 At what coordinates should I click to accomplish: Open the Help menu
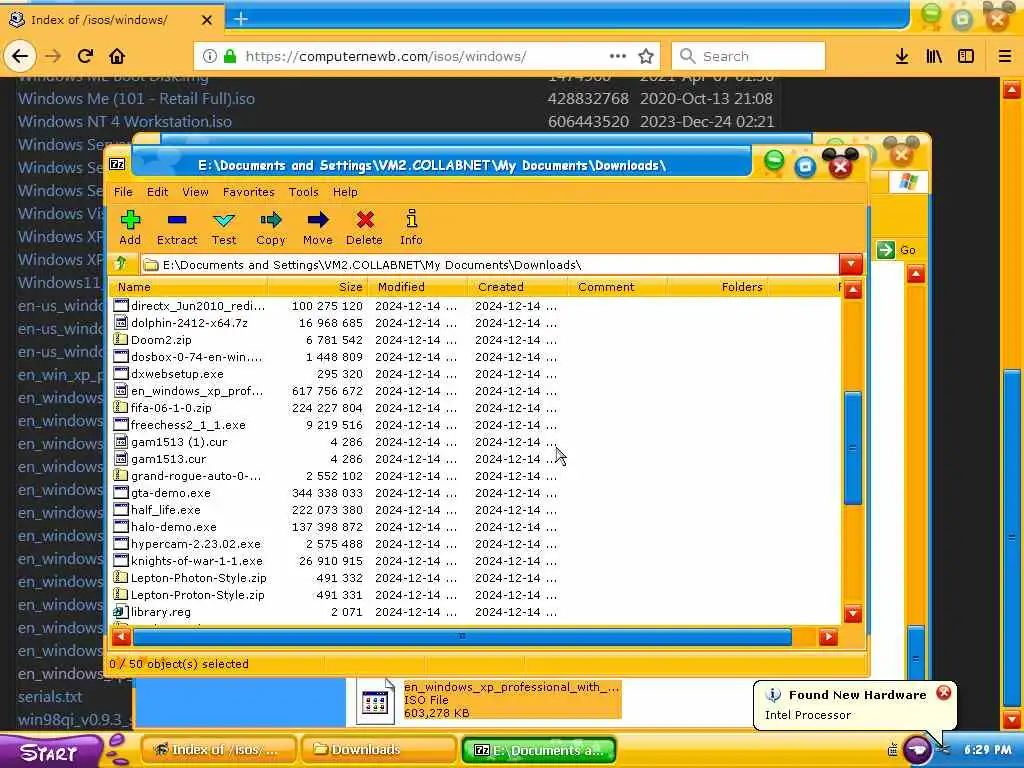pyautogui.click(x=345, y=192)
